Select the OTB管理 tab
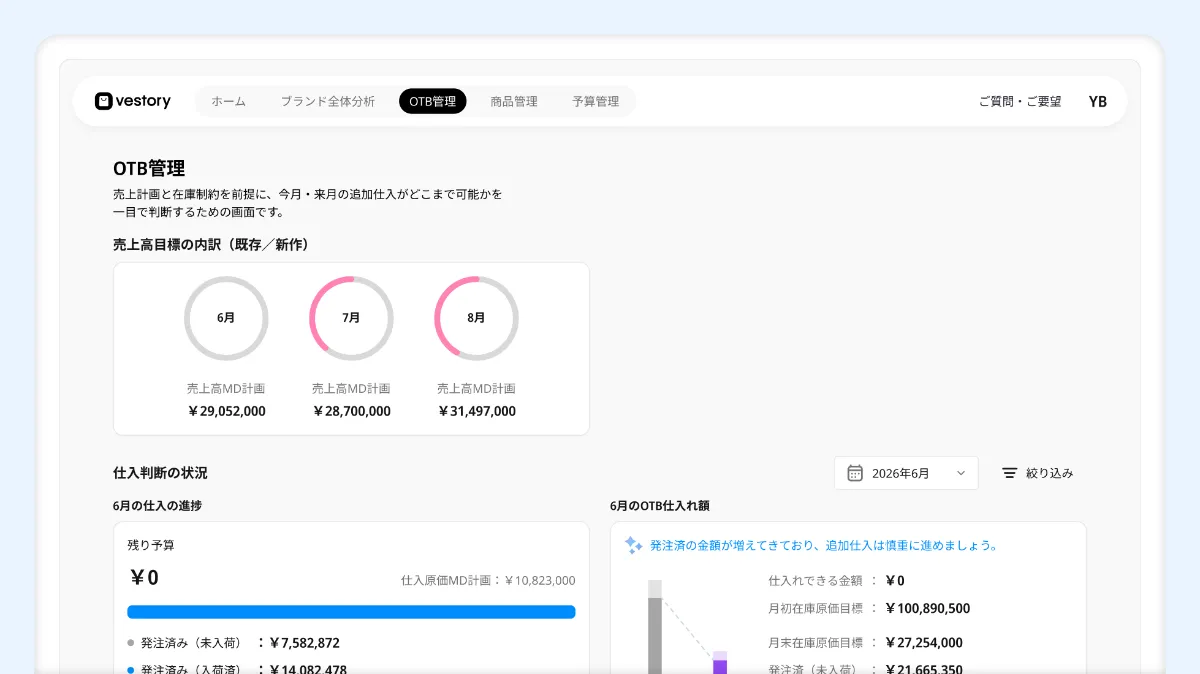Screen dimensions: 1200x674 click(x=432, y=101)
